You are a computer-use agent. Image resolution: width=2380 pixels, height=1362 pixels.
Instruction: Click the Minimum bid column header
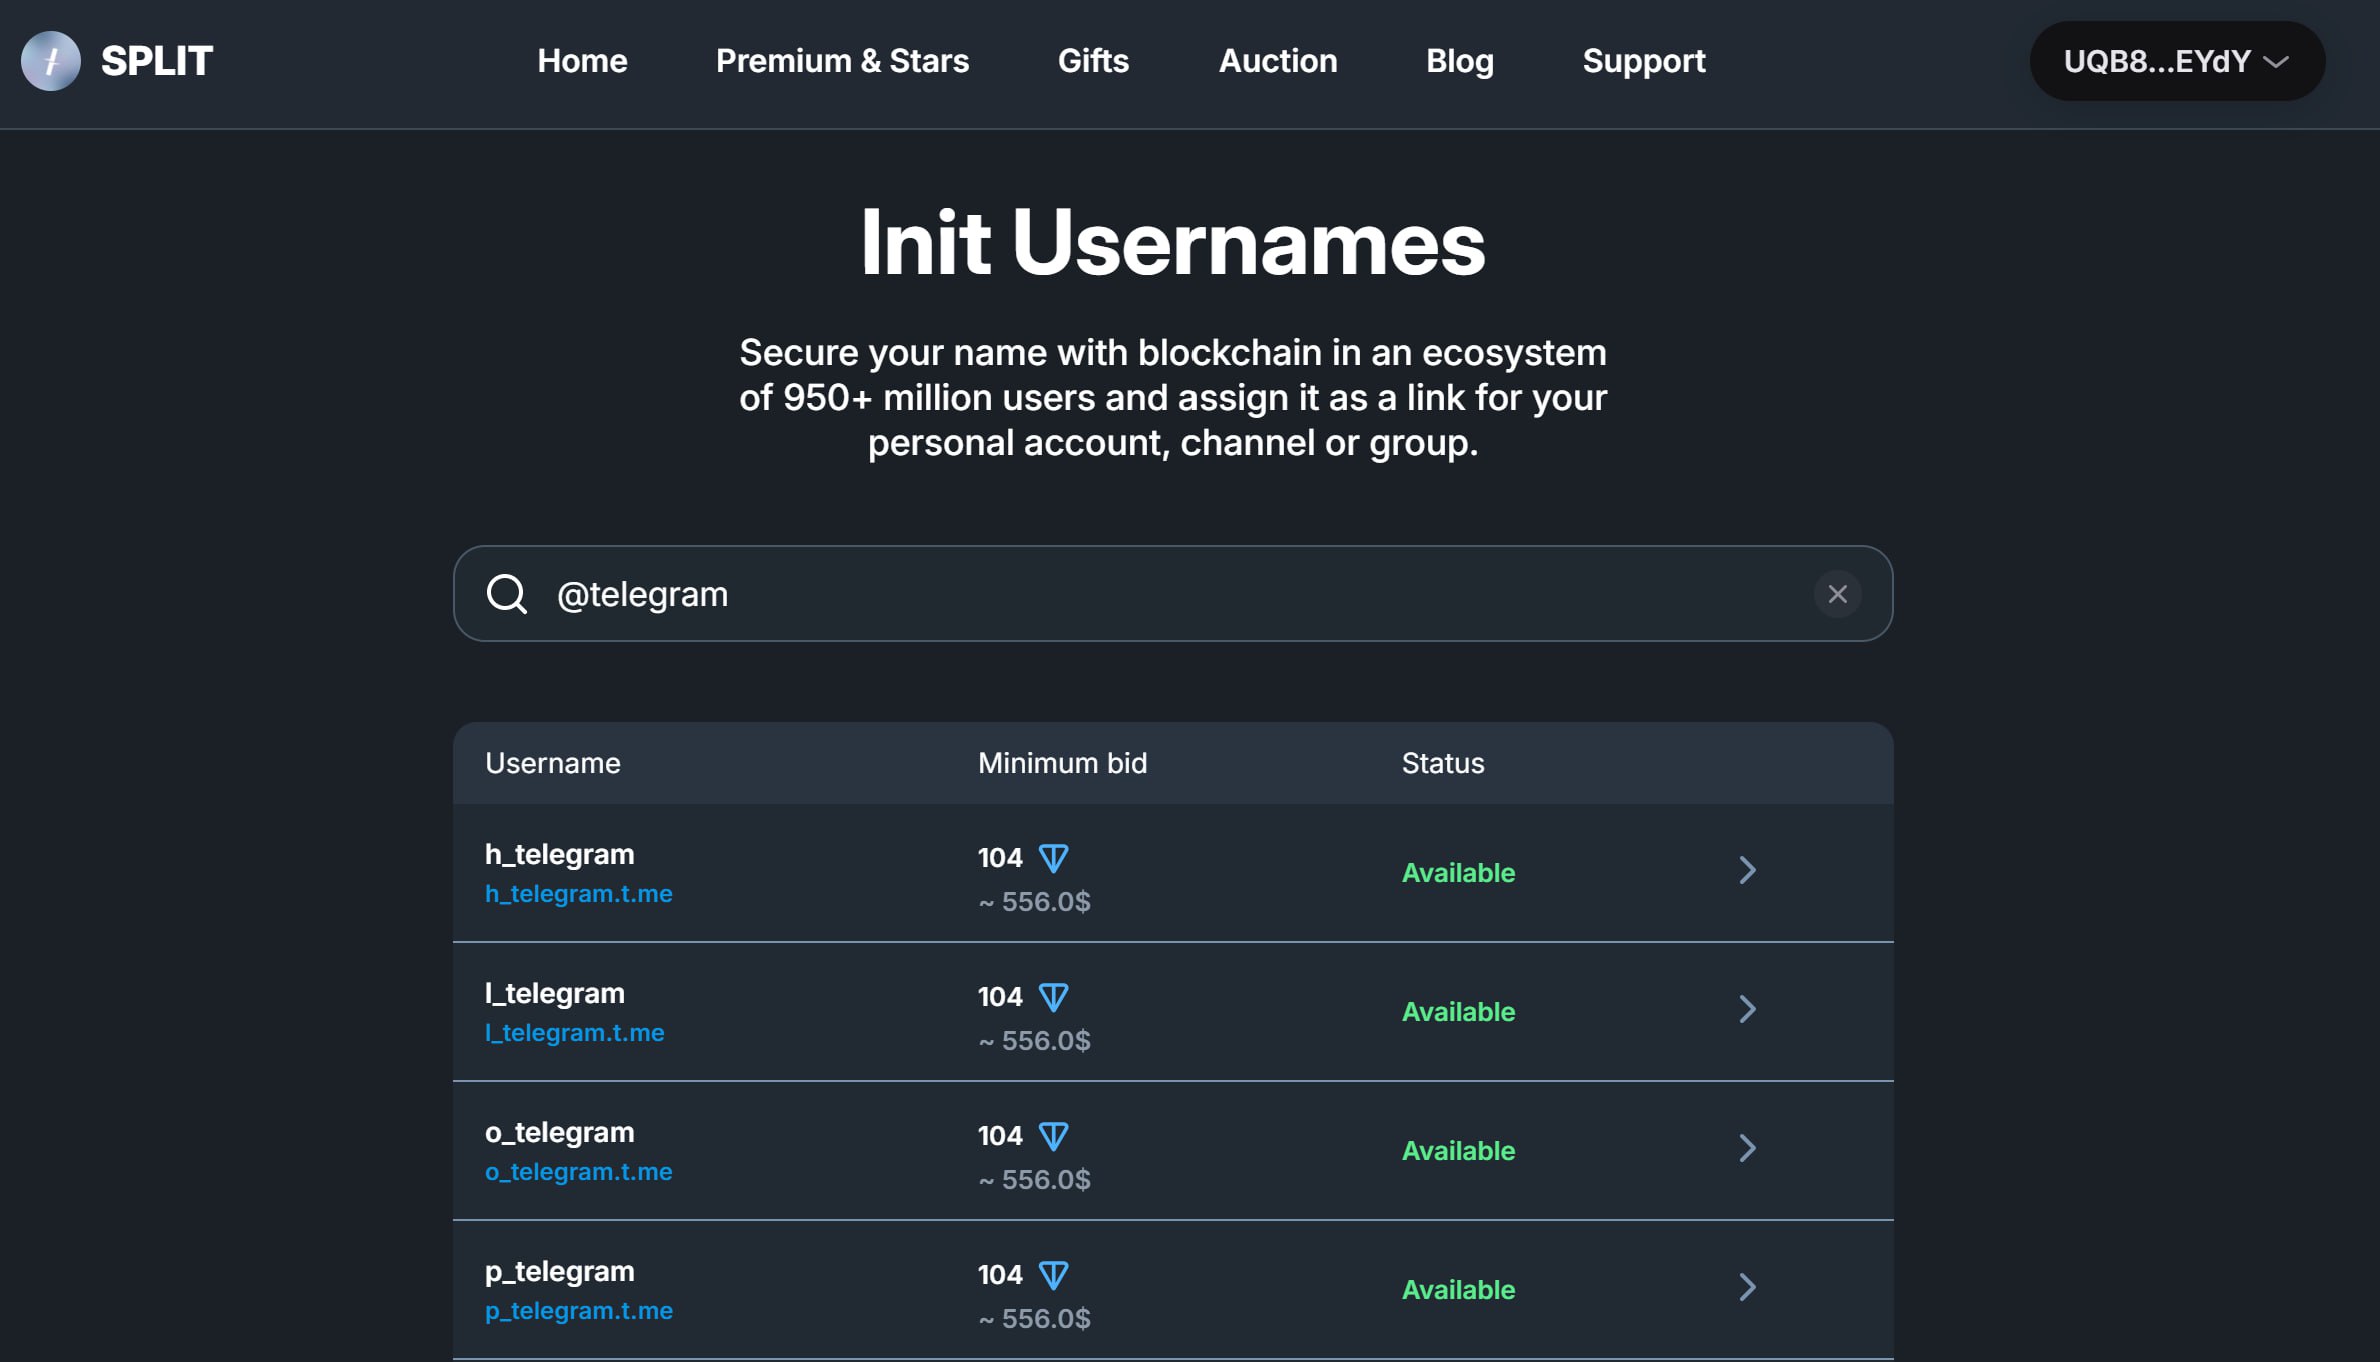(x=1062, y=763)
